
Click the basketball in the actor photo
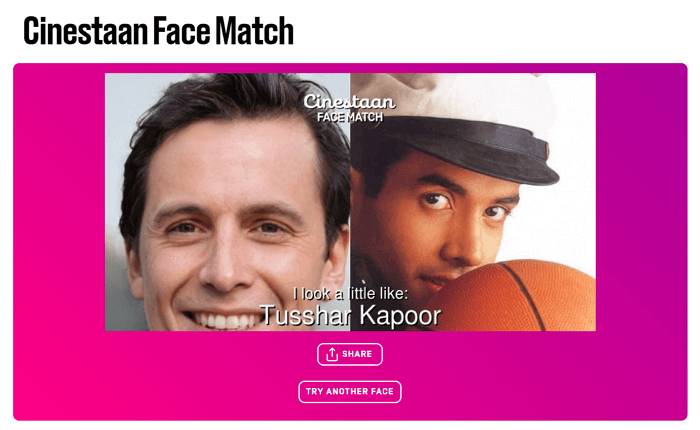(x=522, y=297)
